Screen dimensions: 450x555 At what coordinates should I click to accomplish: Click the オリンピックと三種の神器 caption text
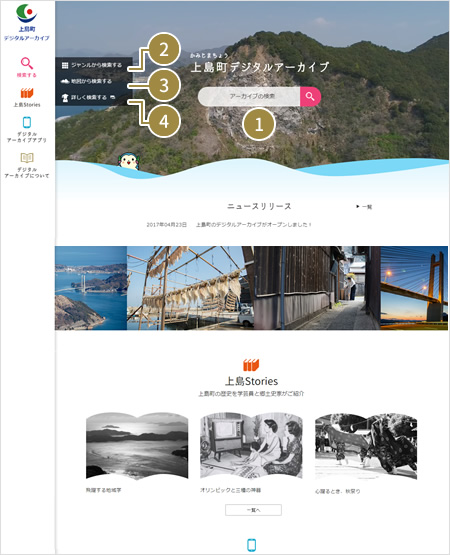[230, 491]
